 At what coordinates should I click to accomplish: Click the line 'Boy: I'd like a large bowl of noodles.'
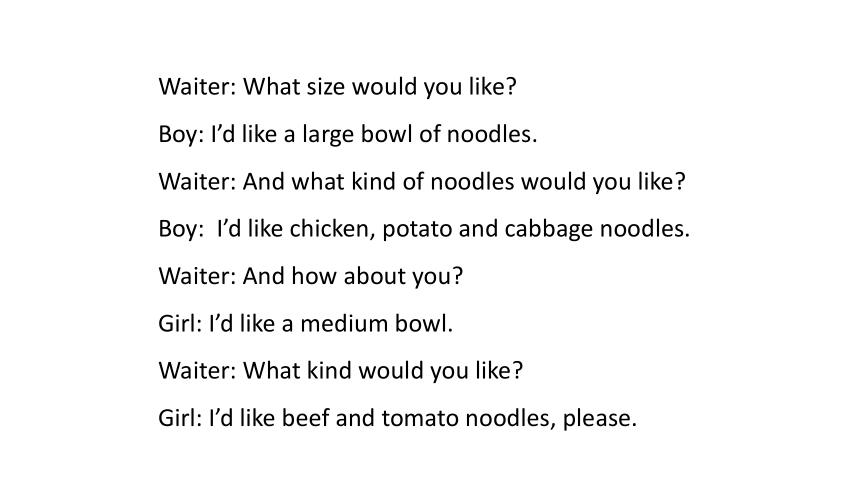tap(348, 134)
